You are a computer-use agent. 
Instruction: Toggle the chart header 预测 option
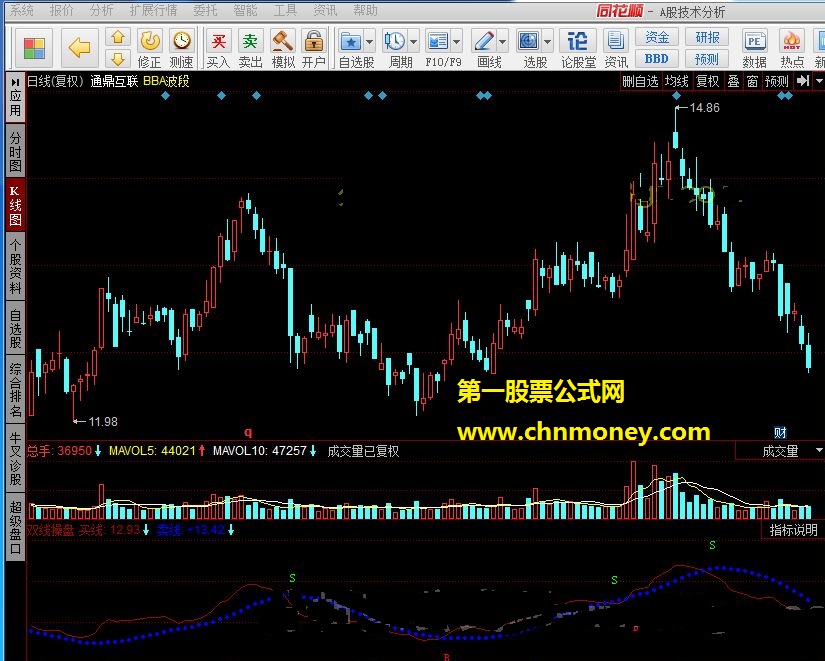[777, 81]
